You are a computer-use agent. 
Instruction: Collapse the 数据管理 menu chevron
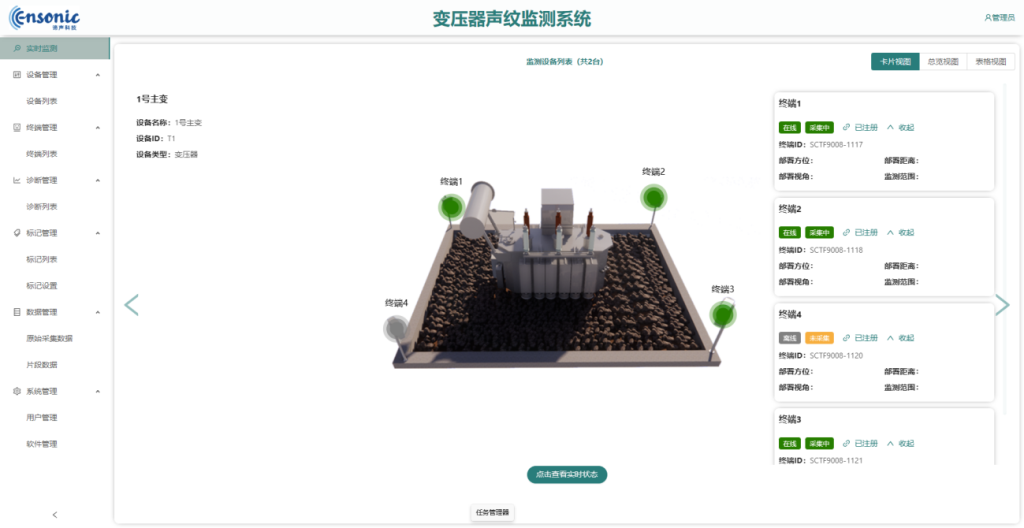coord(98,312)
